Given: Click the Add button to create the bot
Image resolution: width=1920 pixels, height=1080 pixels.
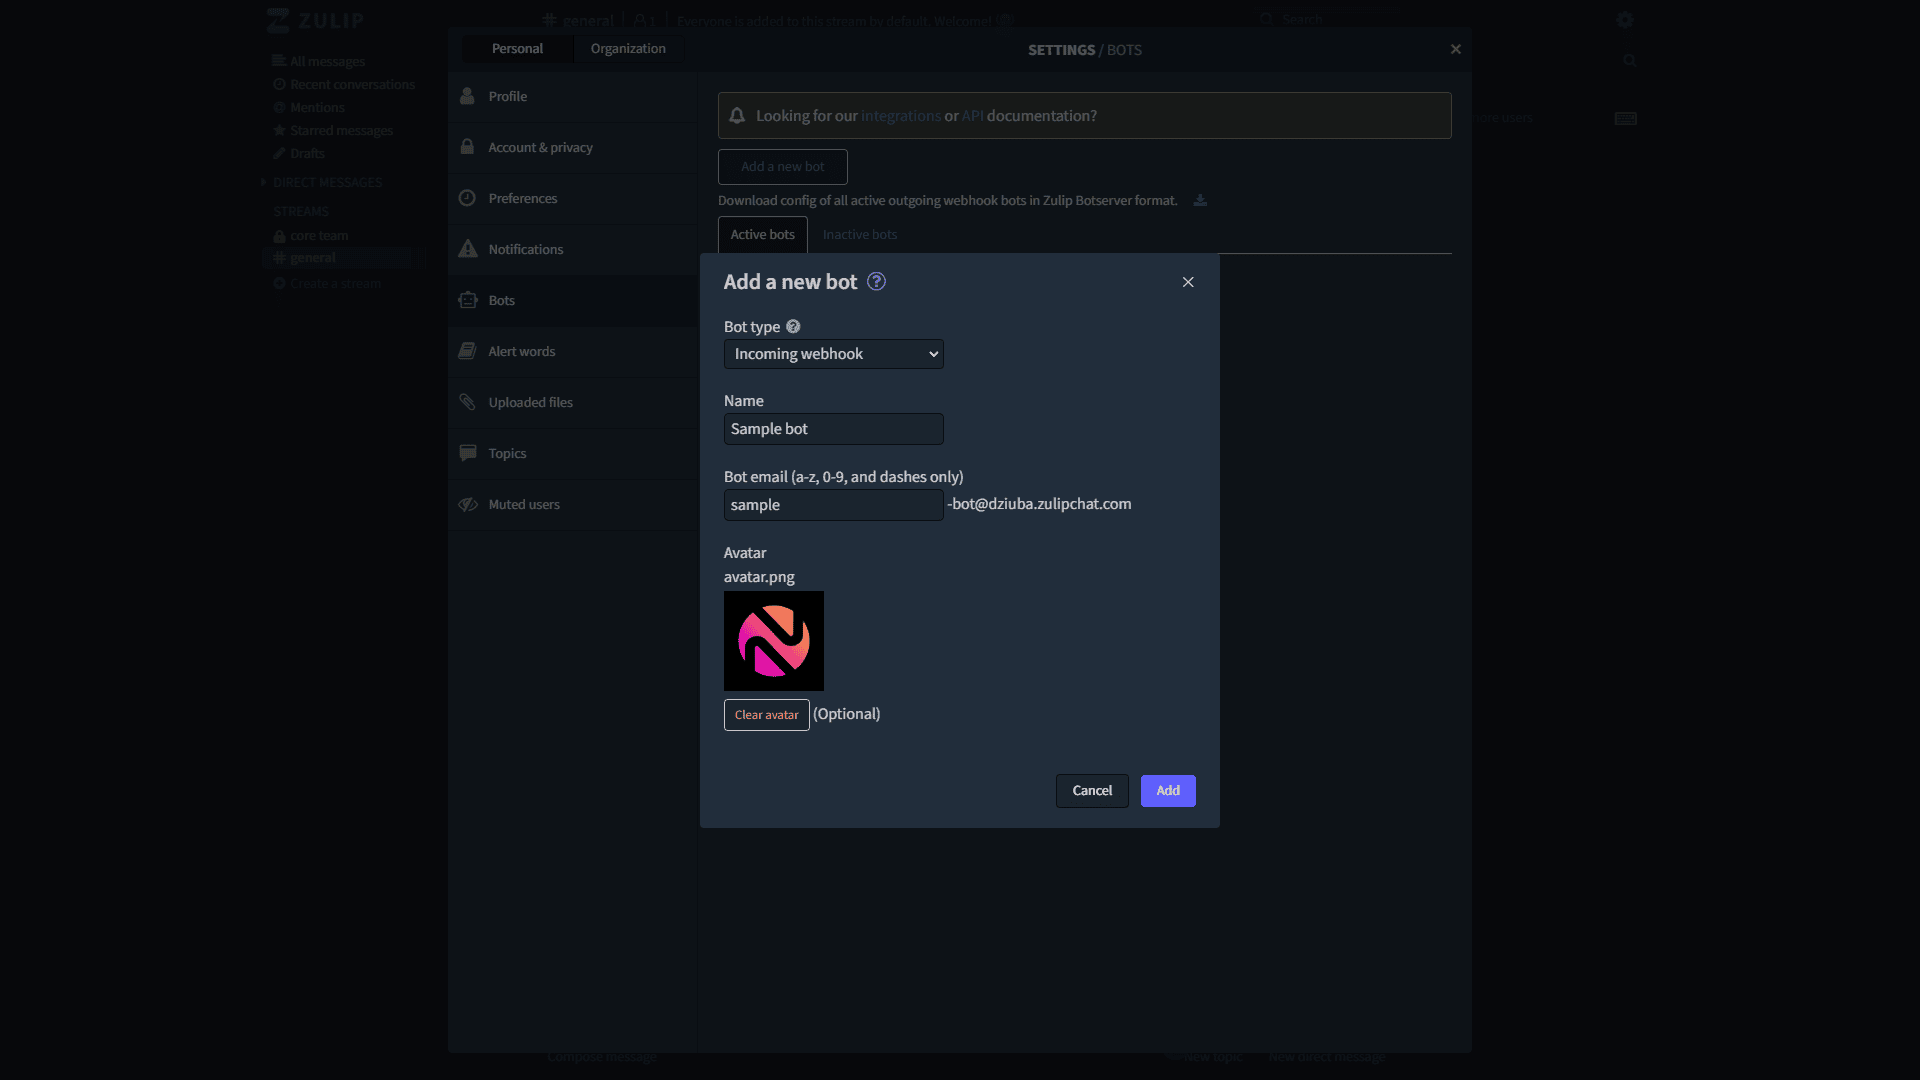Looking at the screenshot, I should coord(1168,791).
